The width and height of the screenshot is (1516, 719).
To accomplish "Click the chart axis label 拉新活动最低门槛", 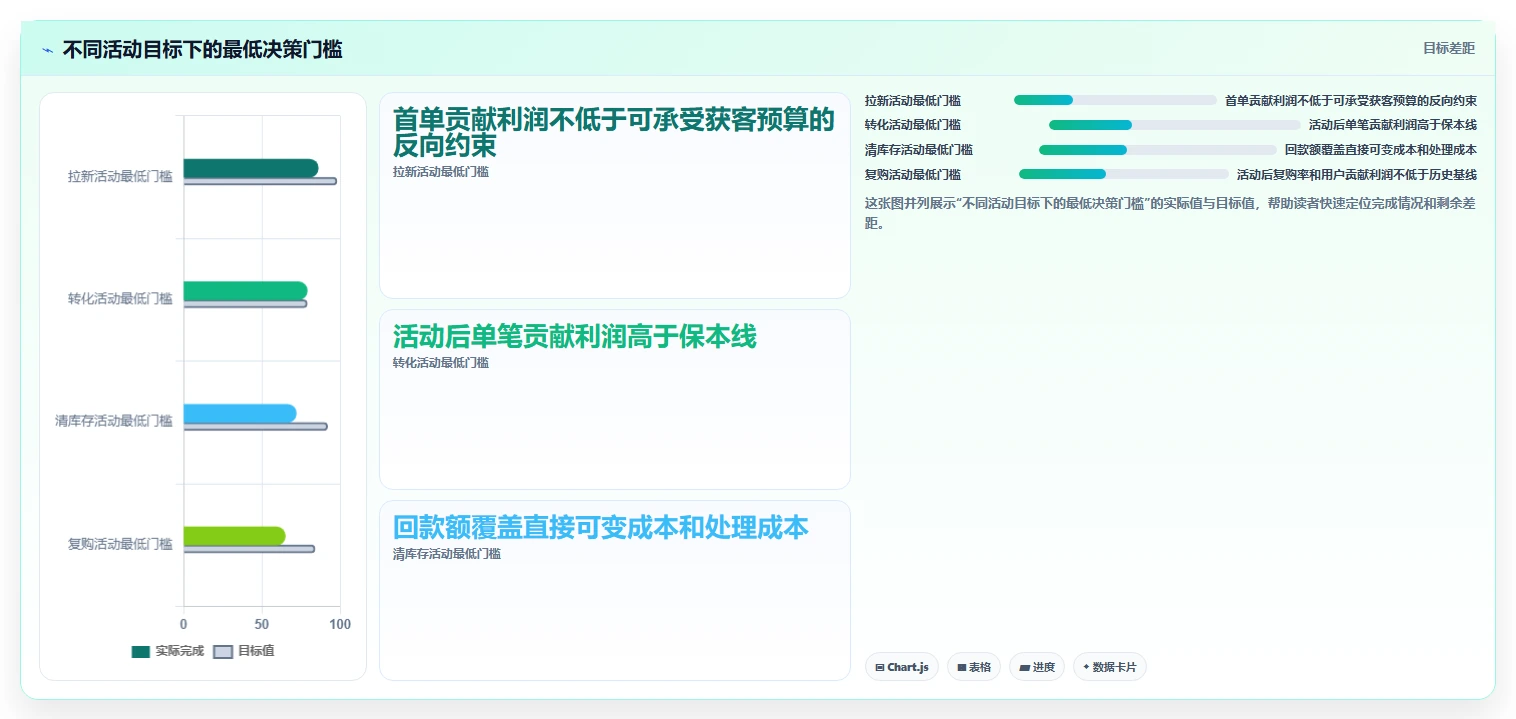I will coord(120,176).
